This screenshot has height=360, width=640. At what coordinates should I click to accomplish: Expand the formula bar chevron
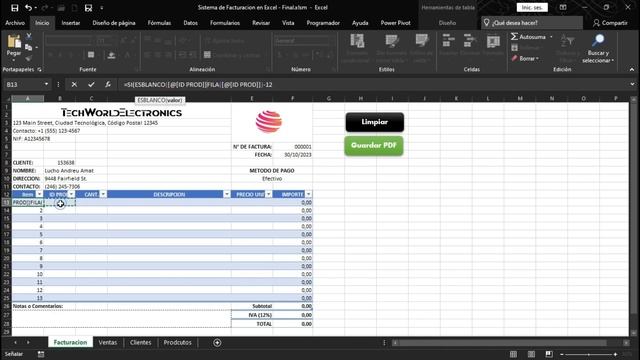632,84
